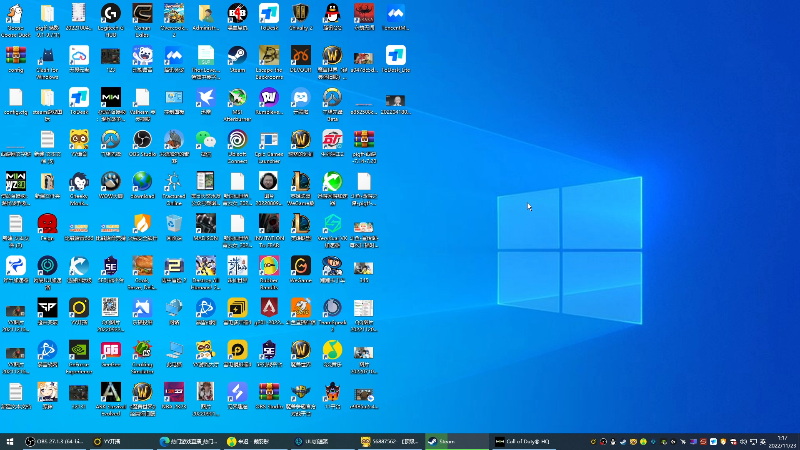Open the Goose Goose Duck desktop shortcut
This screenshot has height=450, width=800.
tap(16, 21)
